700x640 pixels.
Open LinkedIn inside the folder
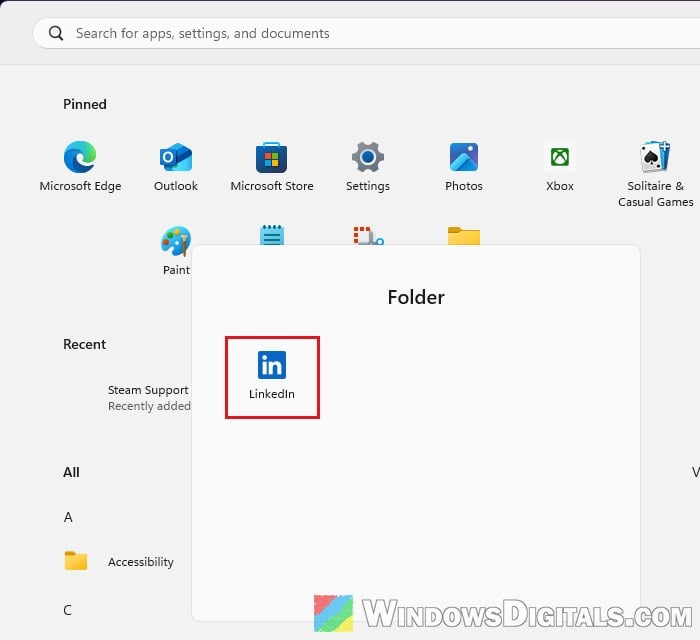pos(272,376)
